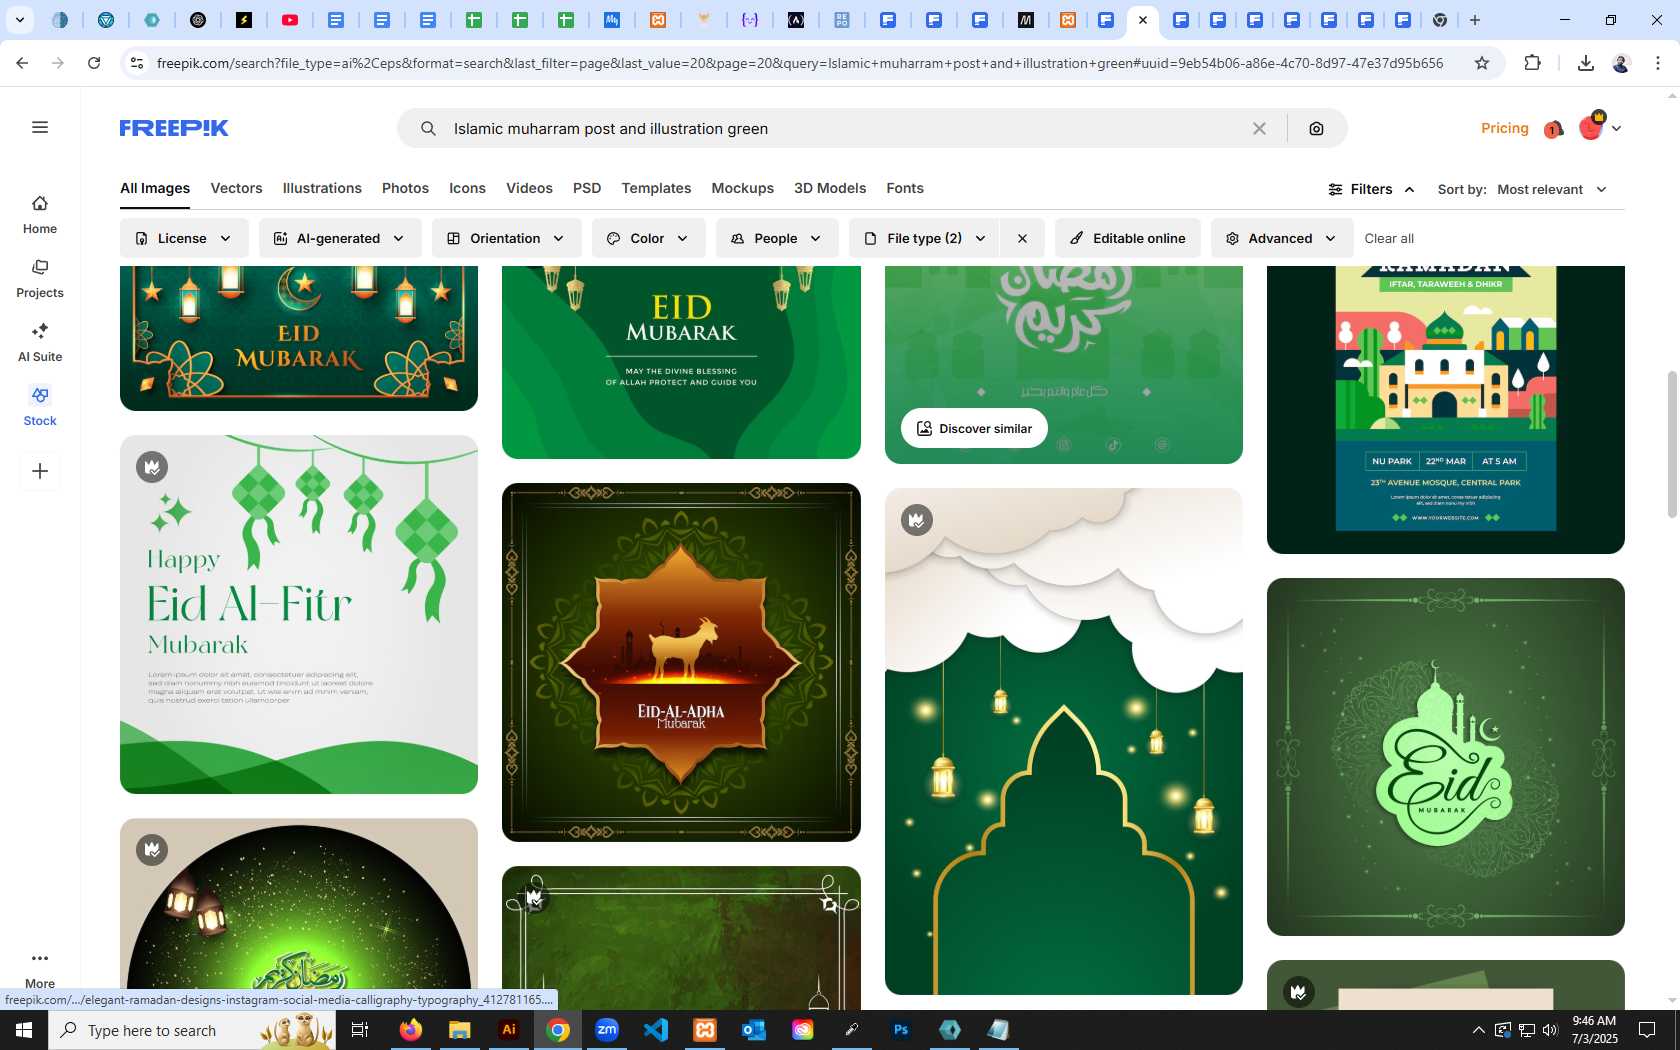Toggle Editable online filter
The image size is (1680, 1050).
tap(1127, 238)
